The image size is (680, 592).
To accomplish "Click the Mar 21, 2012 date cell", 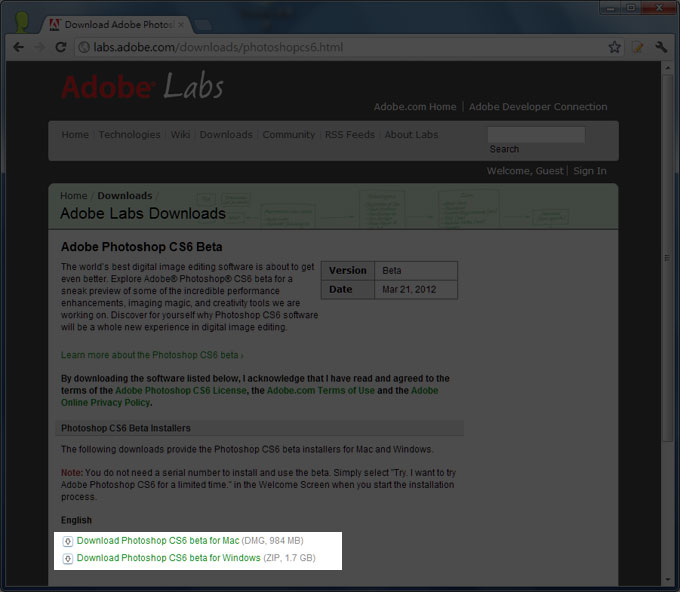I will coord(416,290).
